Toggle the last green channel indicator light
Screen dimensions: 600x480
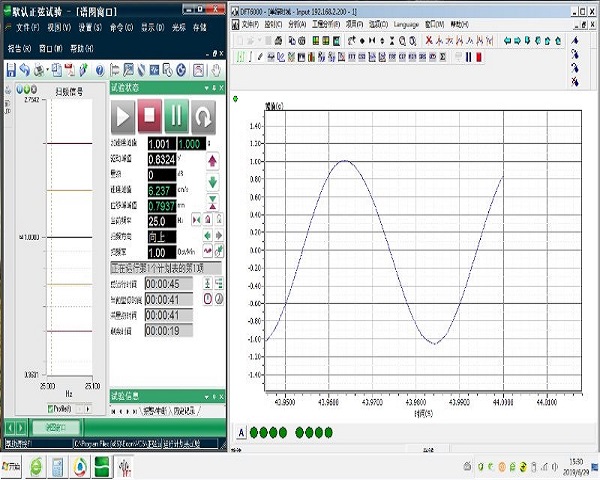pyautogui.click(x=327, y=432)
